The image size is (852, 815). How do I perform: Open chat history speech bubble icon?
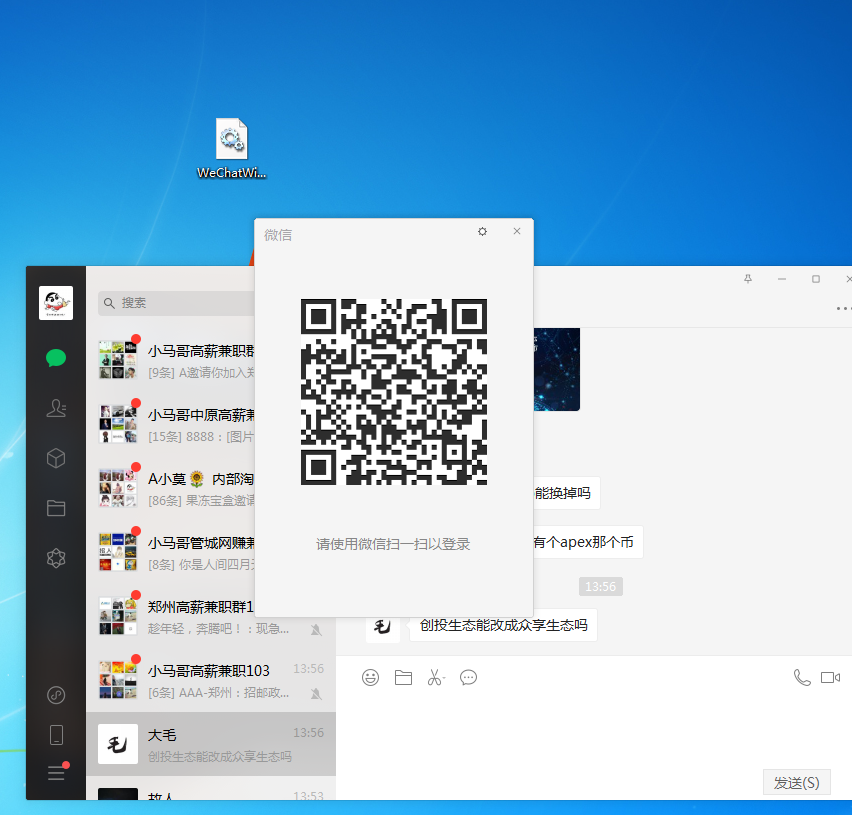pos(468,678)
